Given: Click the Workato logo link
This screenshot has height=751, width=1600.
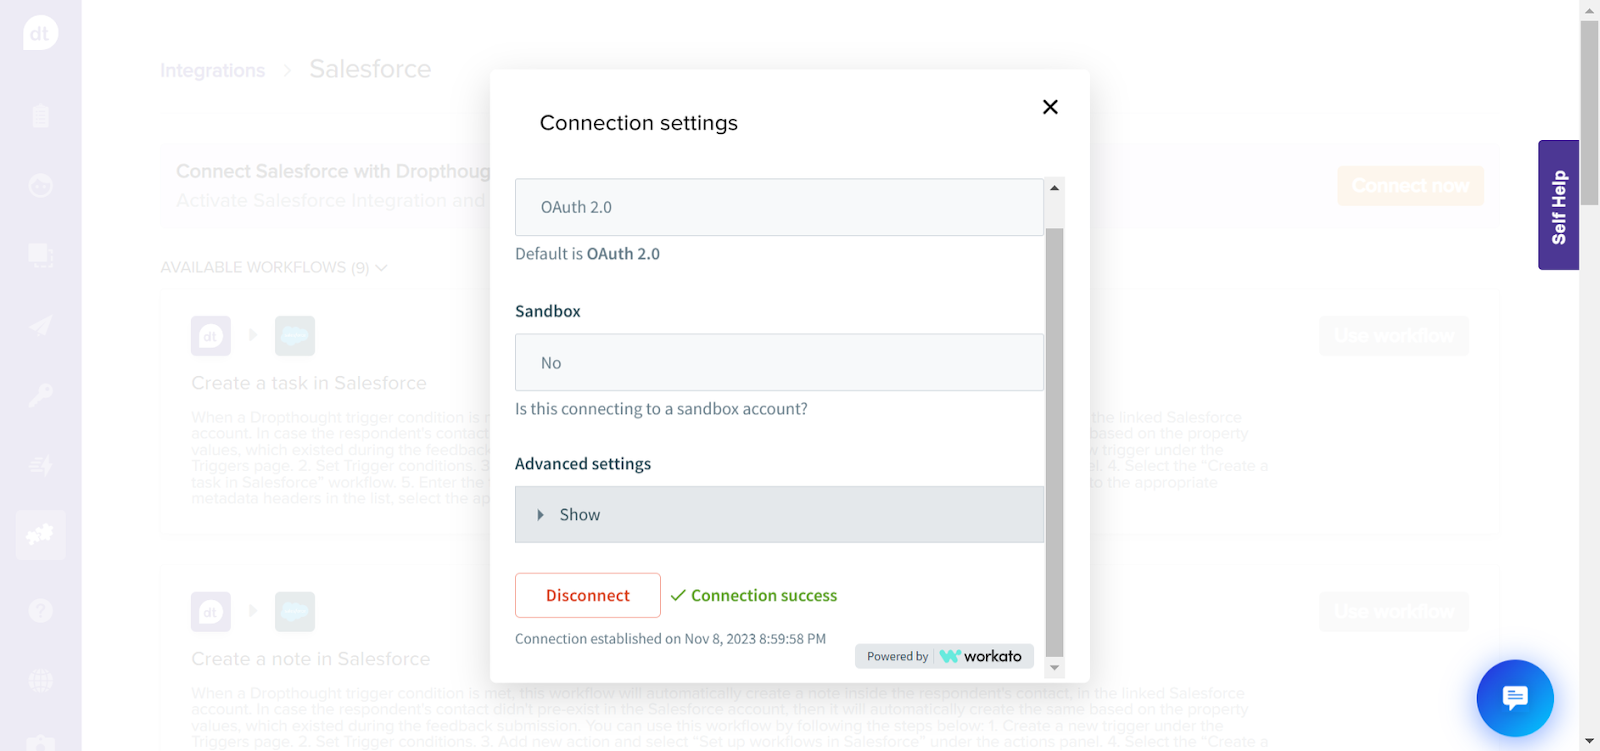Looking at the screenshot, I should point(980,656).
